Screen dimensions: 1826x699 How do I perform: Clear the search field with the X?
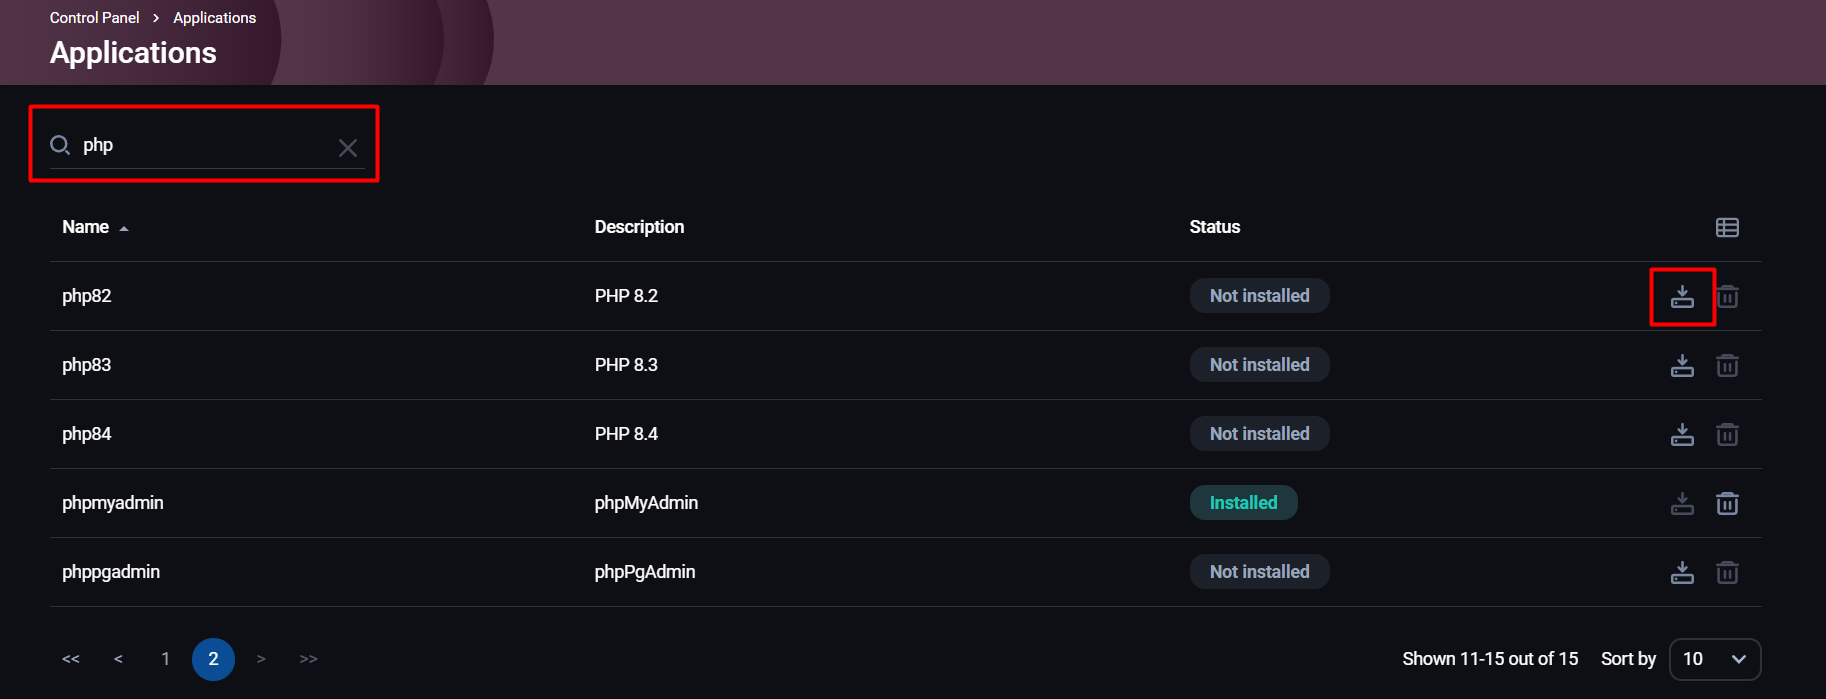tap(348, 148)
